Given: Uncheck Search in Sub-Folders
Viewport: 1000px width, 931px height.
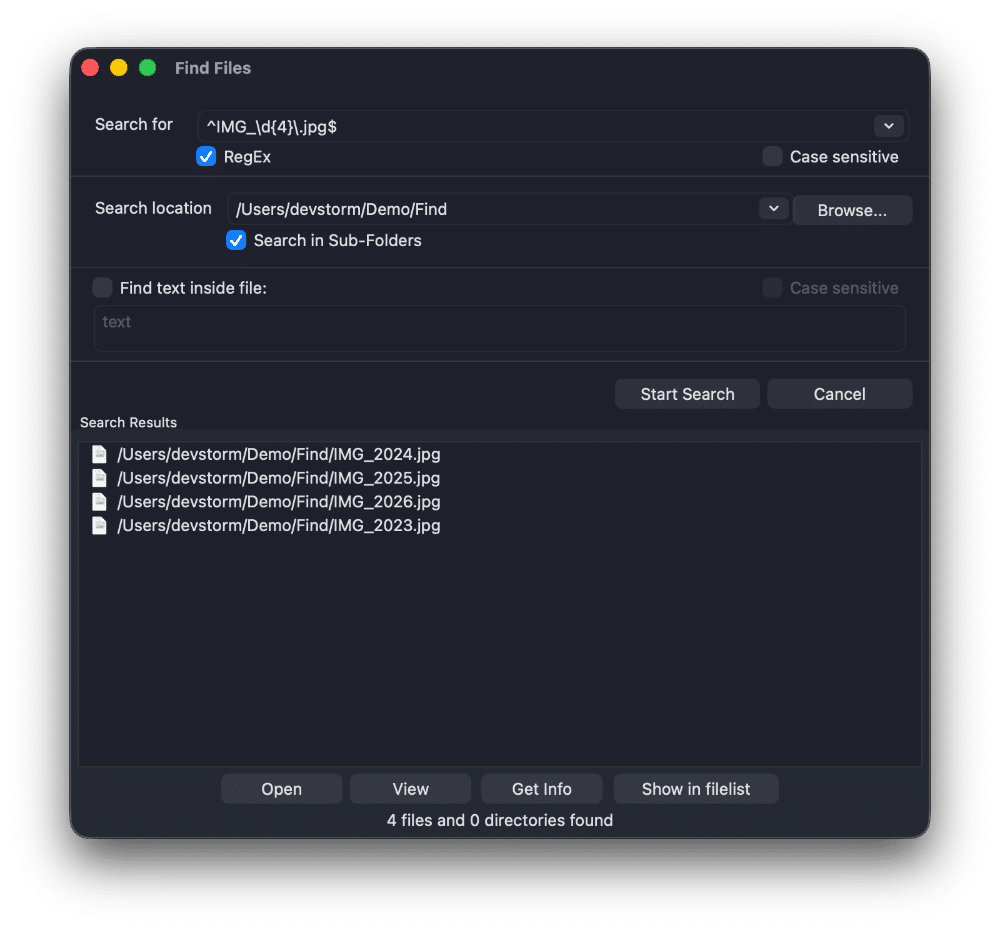Looking at the screenshot, I should tap(236, 240).
